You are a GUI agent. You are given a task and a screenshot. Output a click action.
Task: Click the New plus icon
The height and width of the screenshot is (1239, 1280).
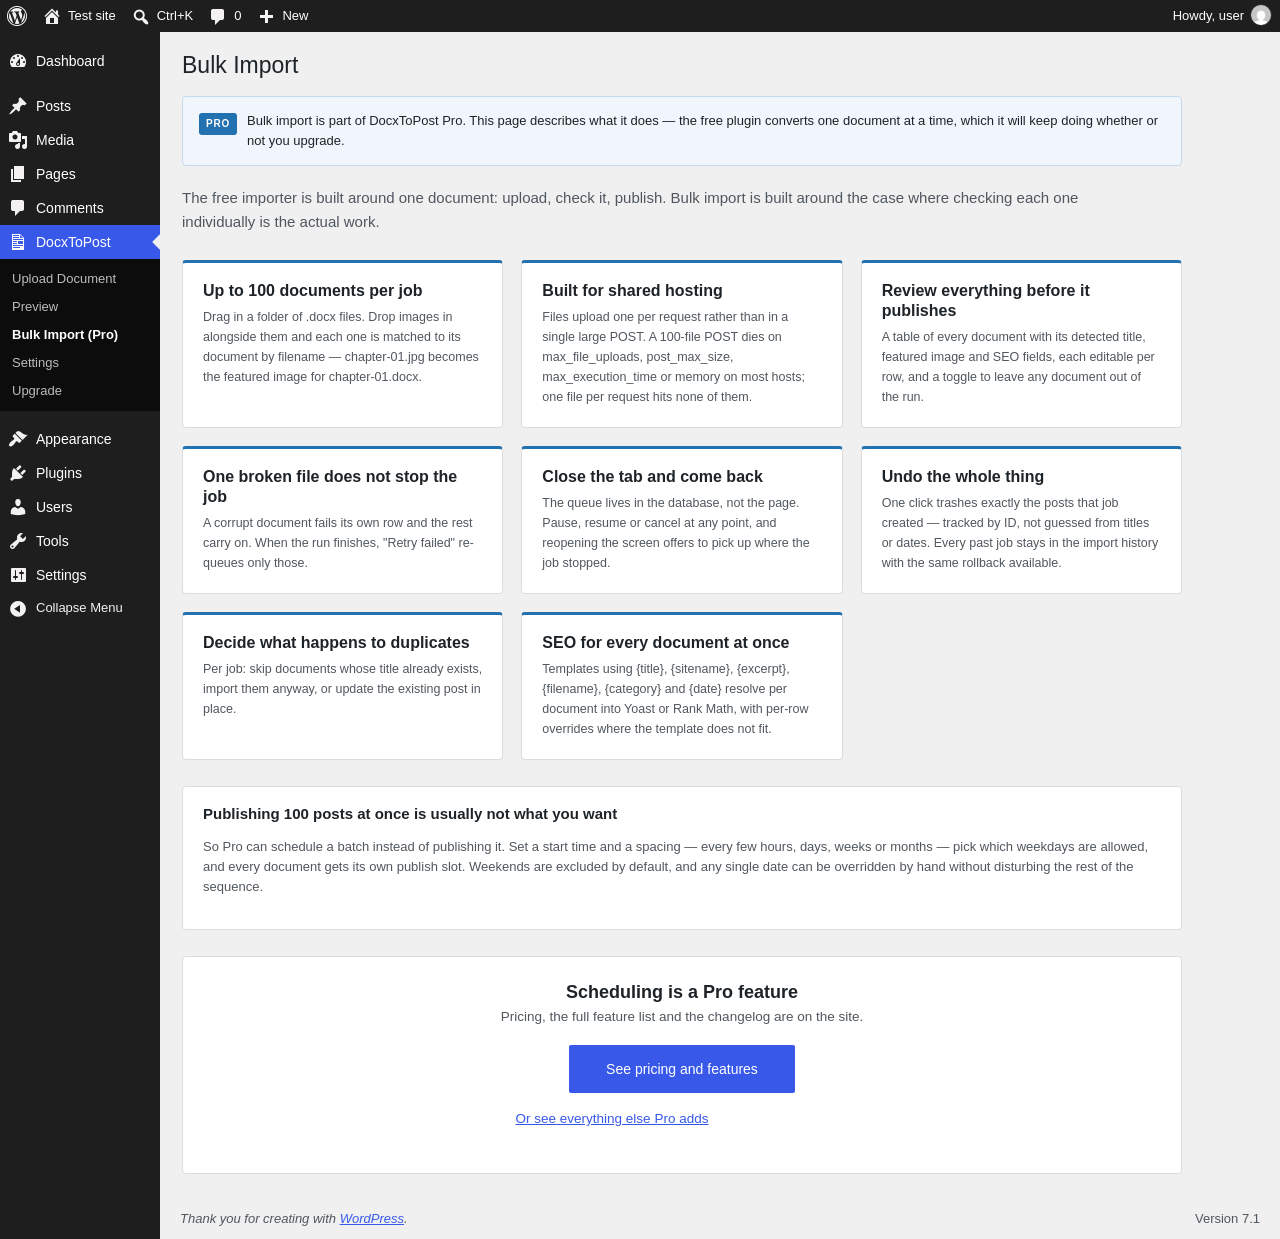click(266, 16)
